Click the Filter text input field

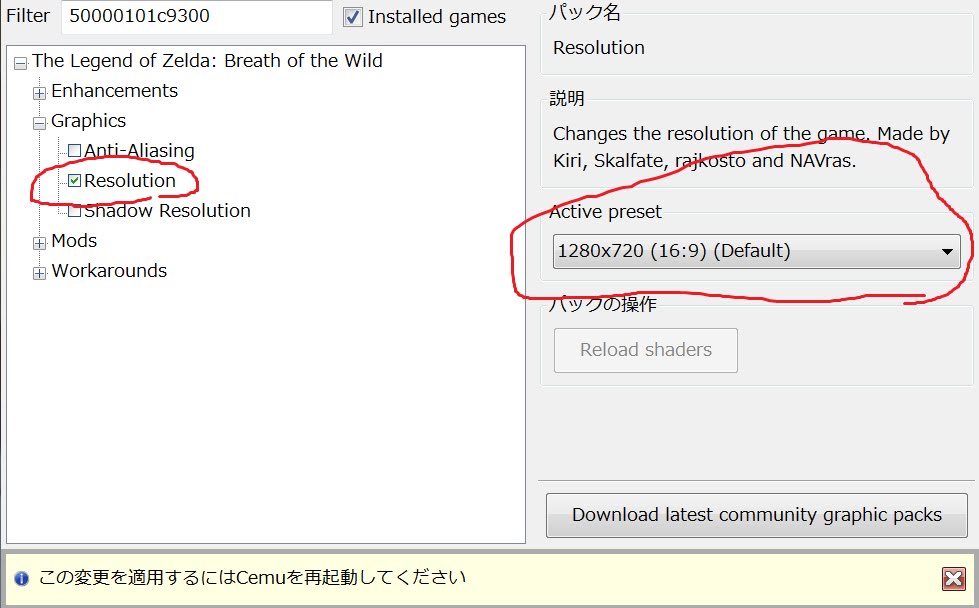point(197,16)
